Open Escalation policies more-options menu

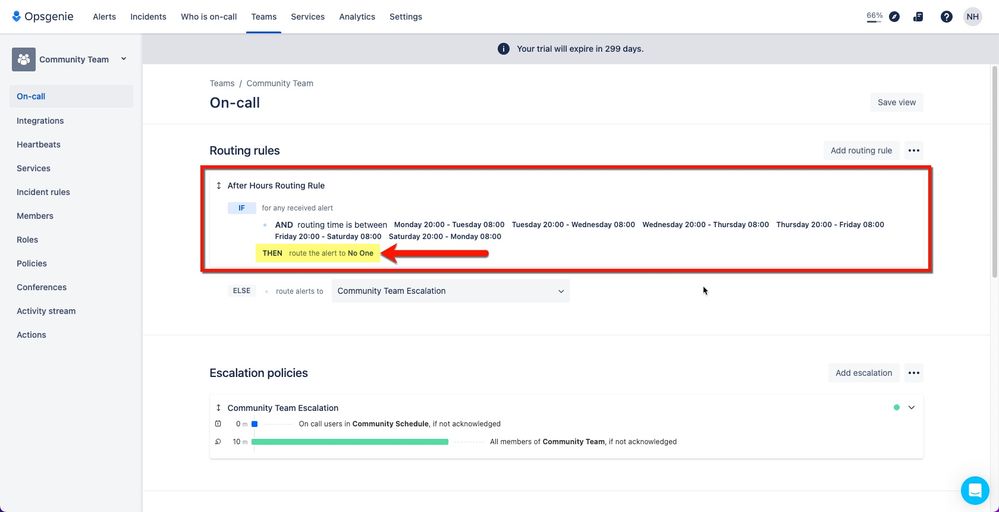coord(914,373)
